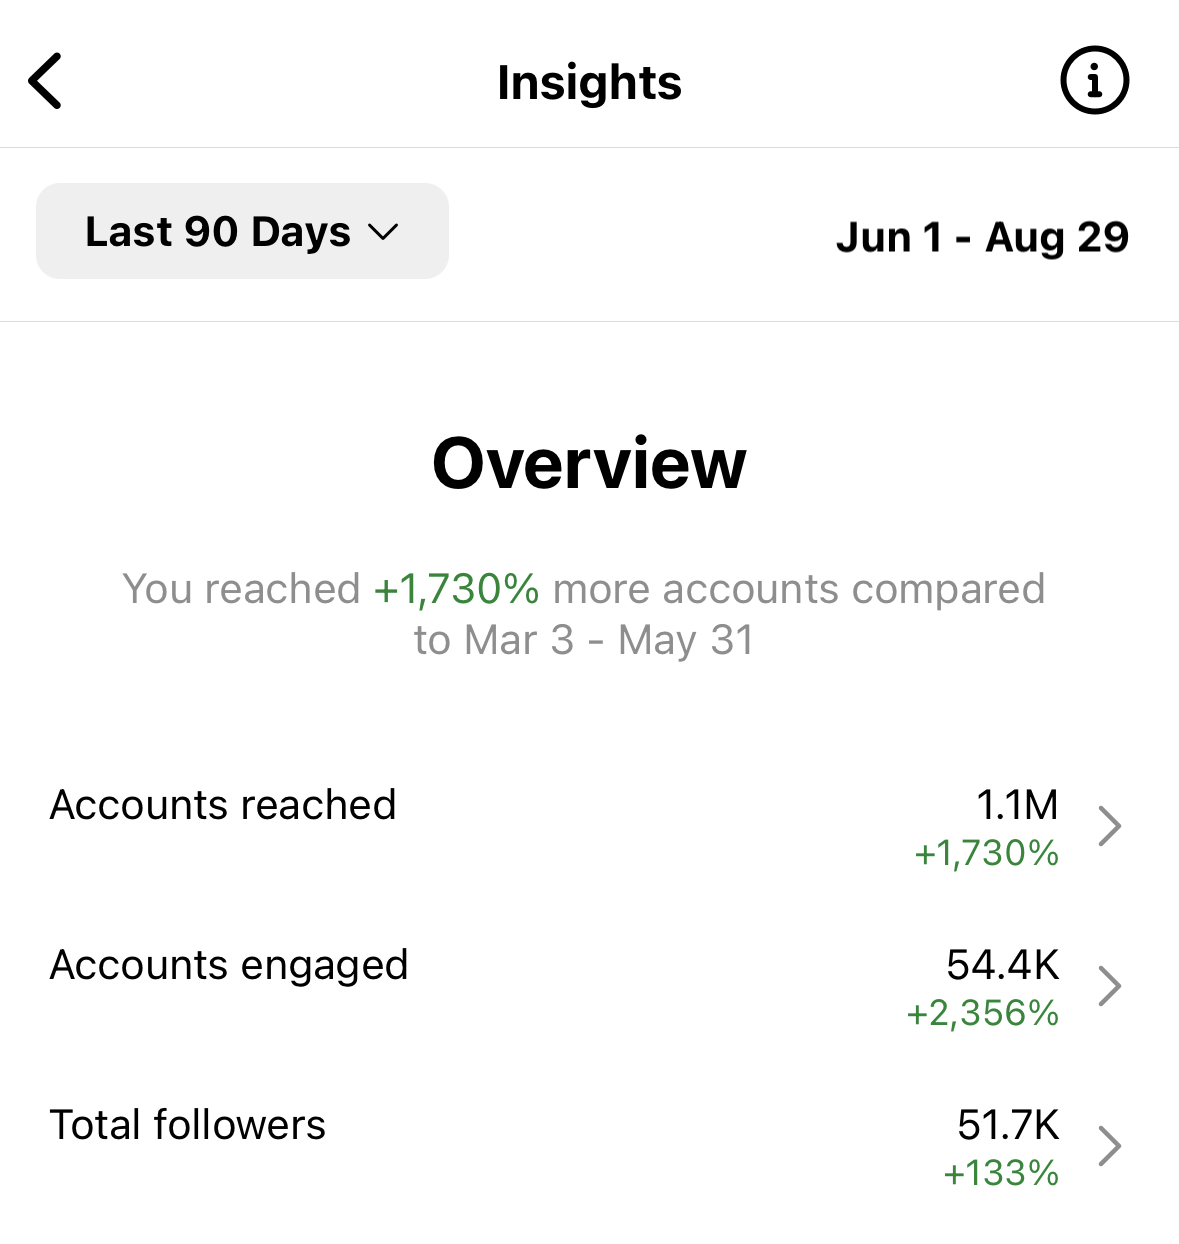Tap the +1,730% under 1.1M
1179x1244 pixels.
987,853
